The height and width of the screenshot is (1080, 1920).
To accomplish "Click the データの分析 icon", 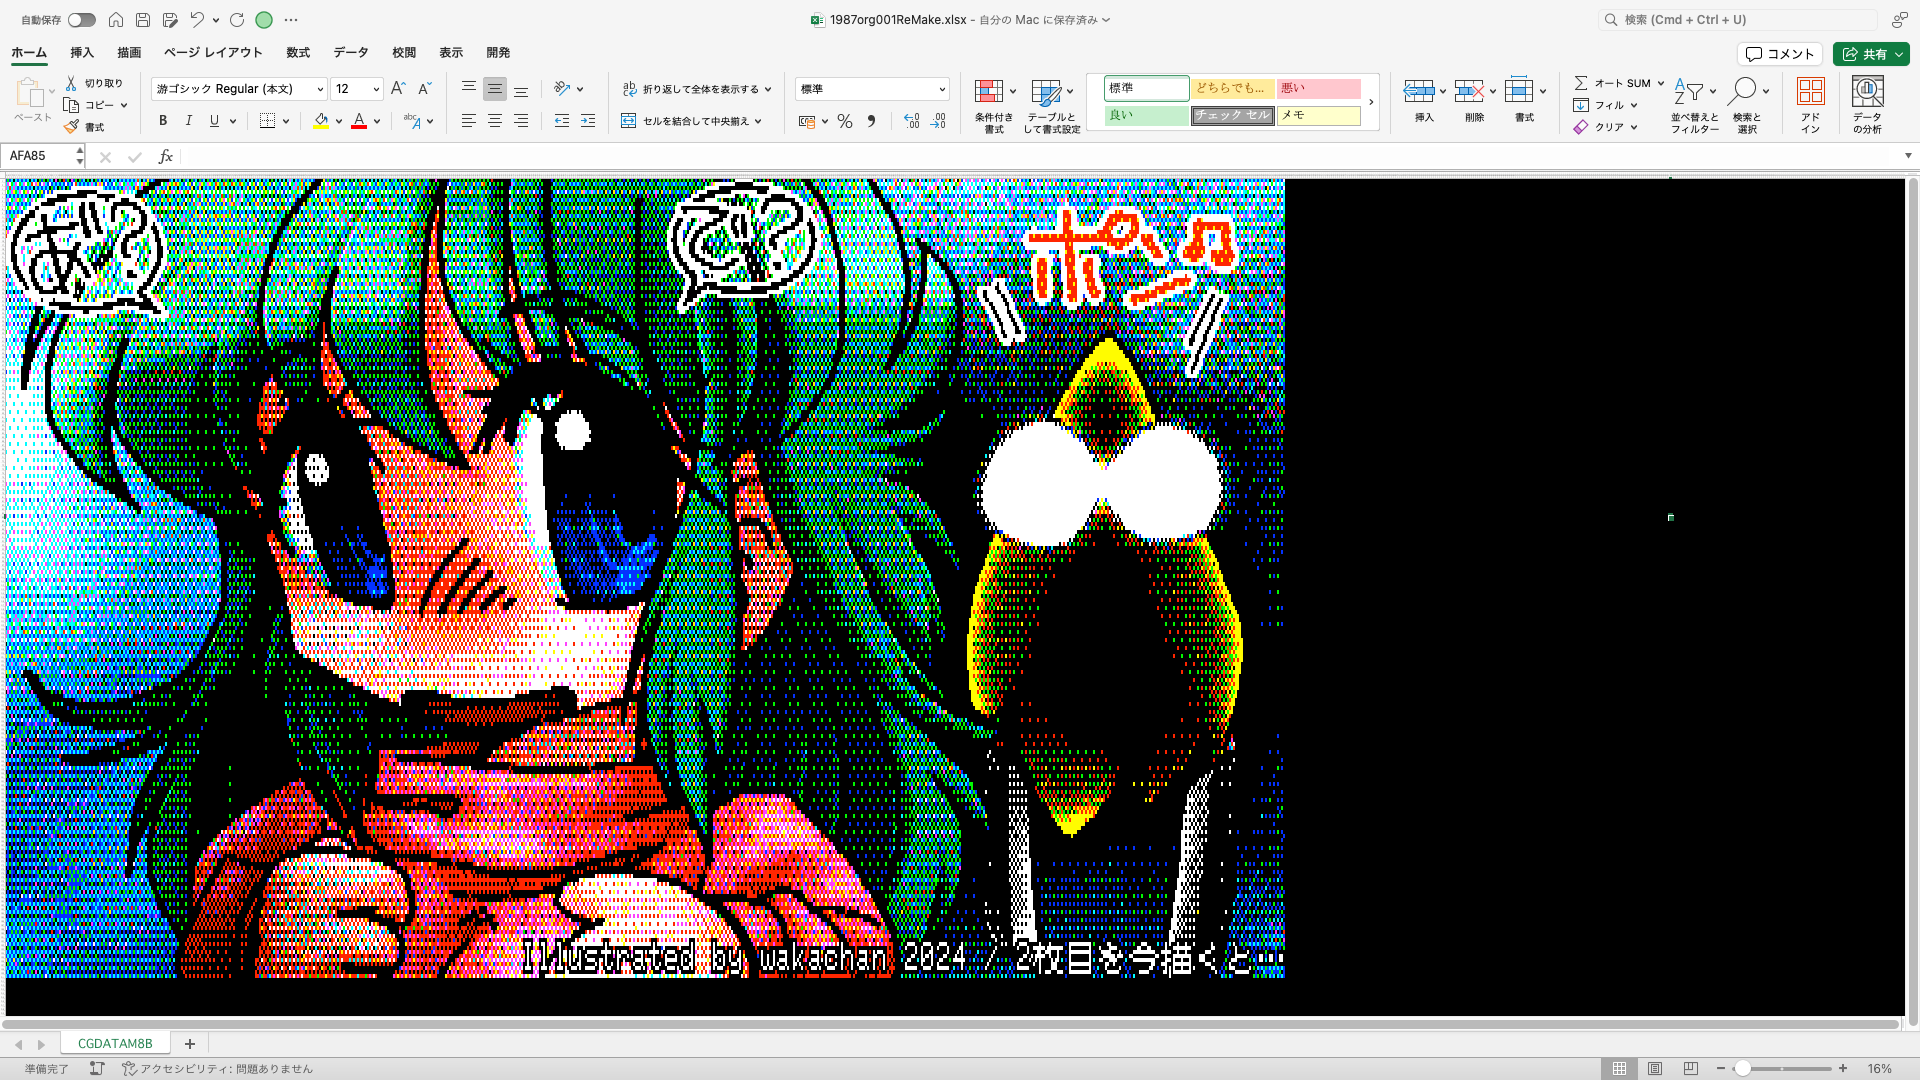I will pos(1867,91).
